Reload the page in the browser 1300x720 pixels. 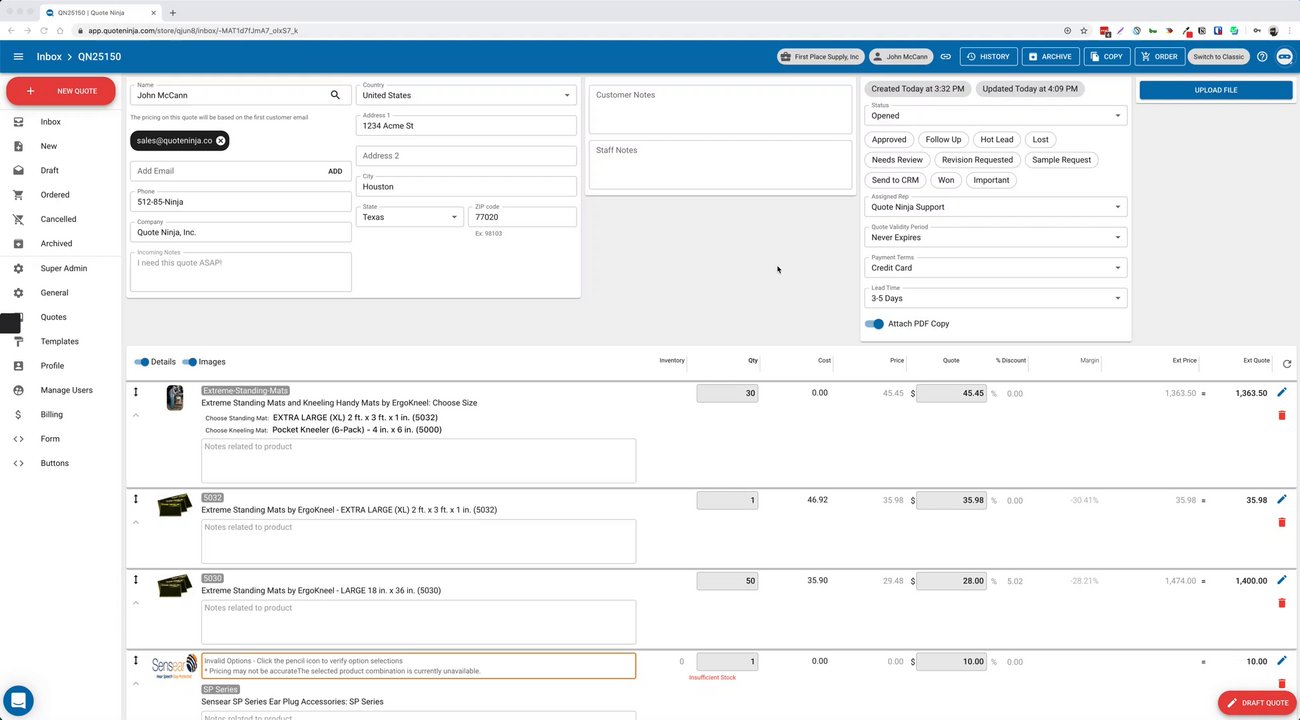click(x=44, y=31)
